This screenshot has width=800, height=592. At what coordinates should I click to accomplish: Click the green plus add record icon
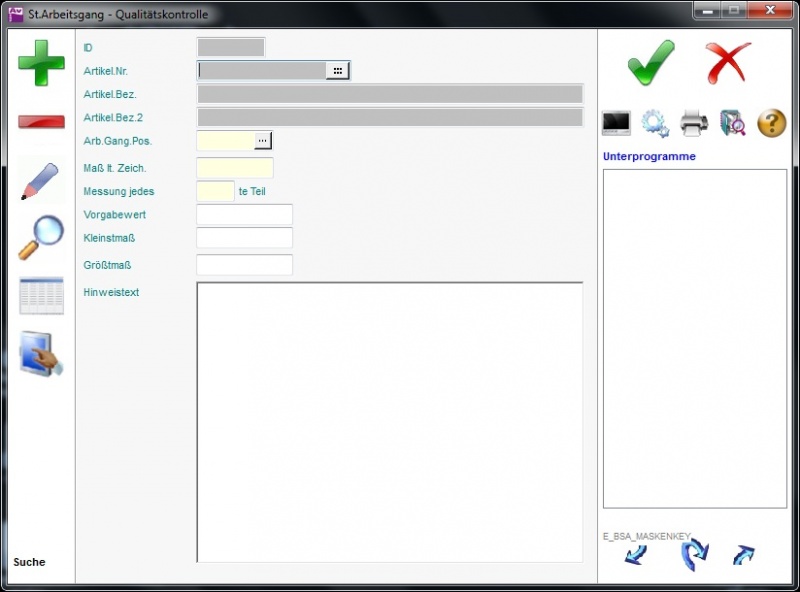point(41,63)
